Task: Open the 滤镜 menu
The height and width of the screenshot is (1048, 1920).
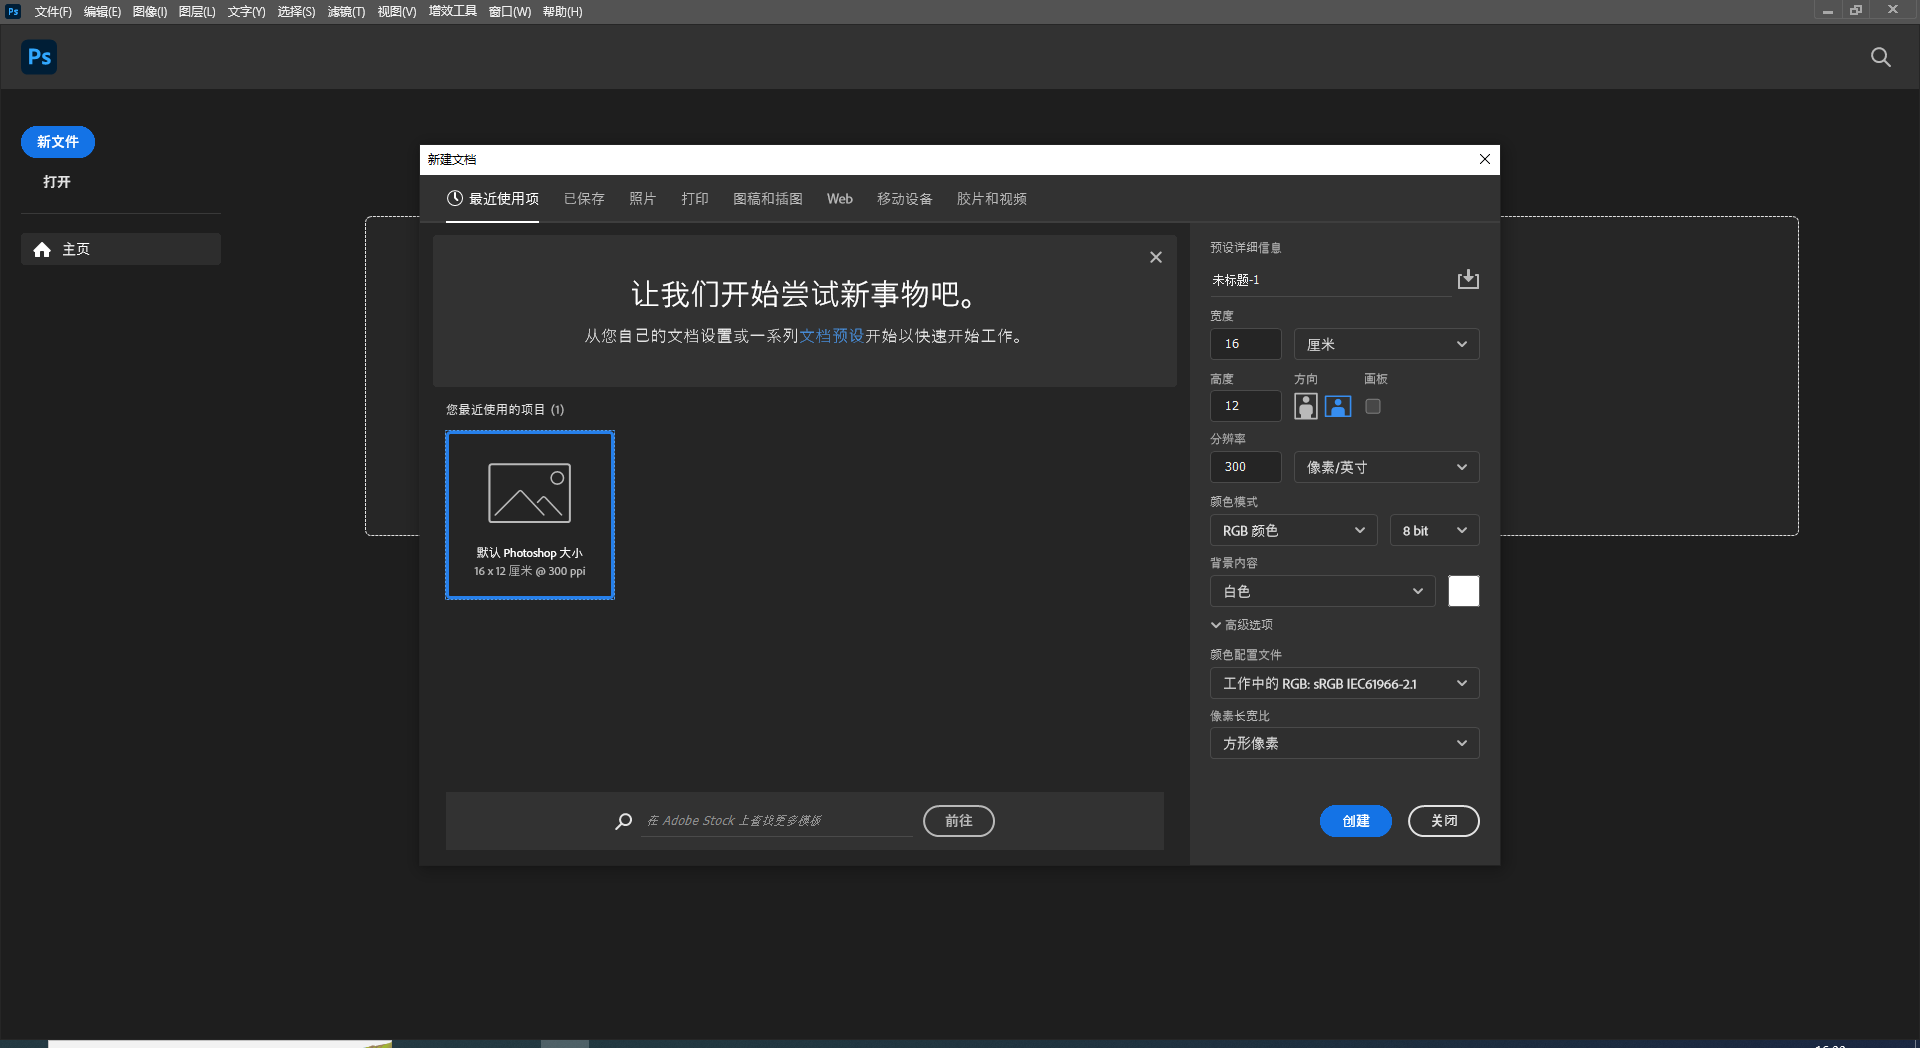Action: click(344, 11)
